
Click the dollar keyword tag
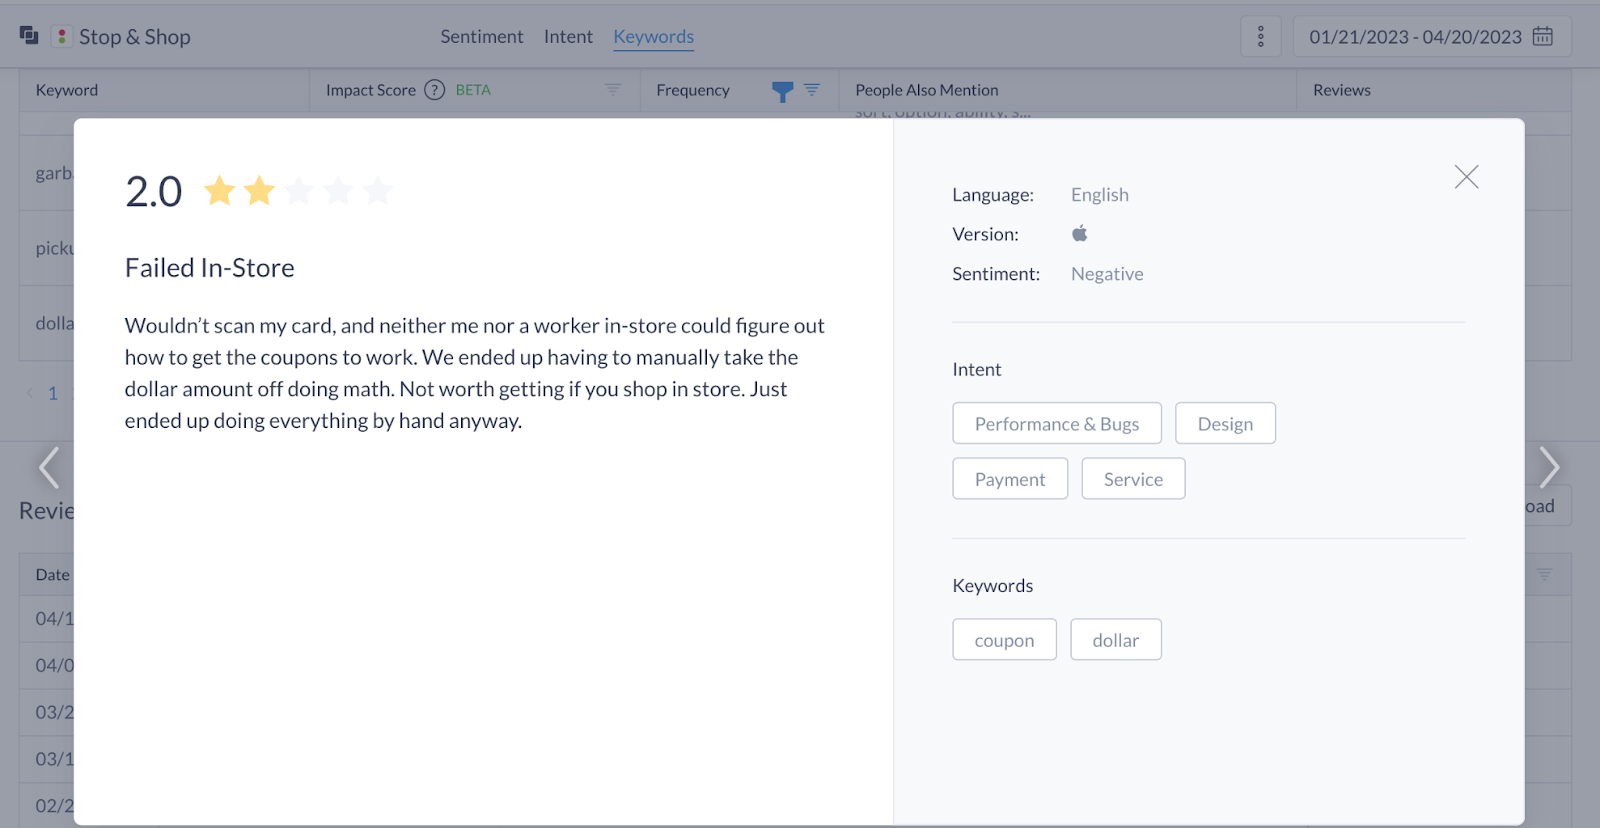1116,640
